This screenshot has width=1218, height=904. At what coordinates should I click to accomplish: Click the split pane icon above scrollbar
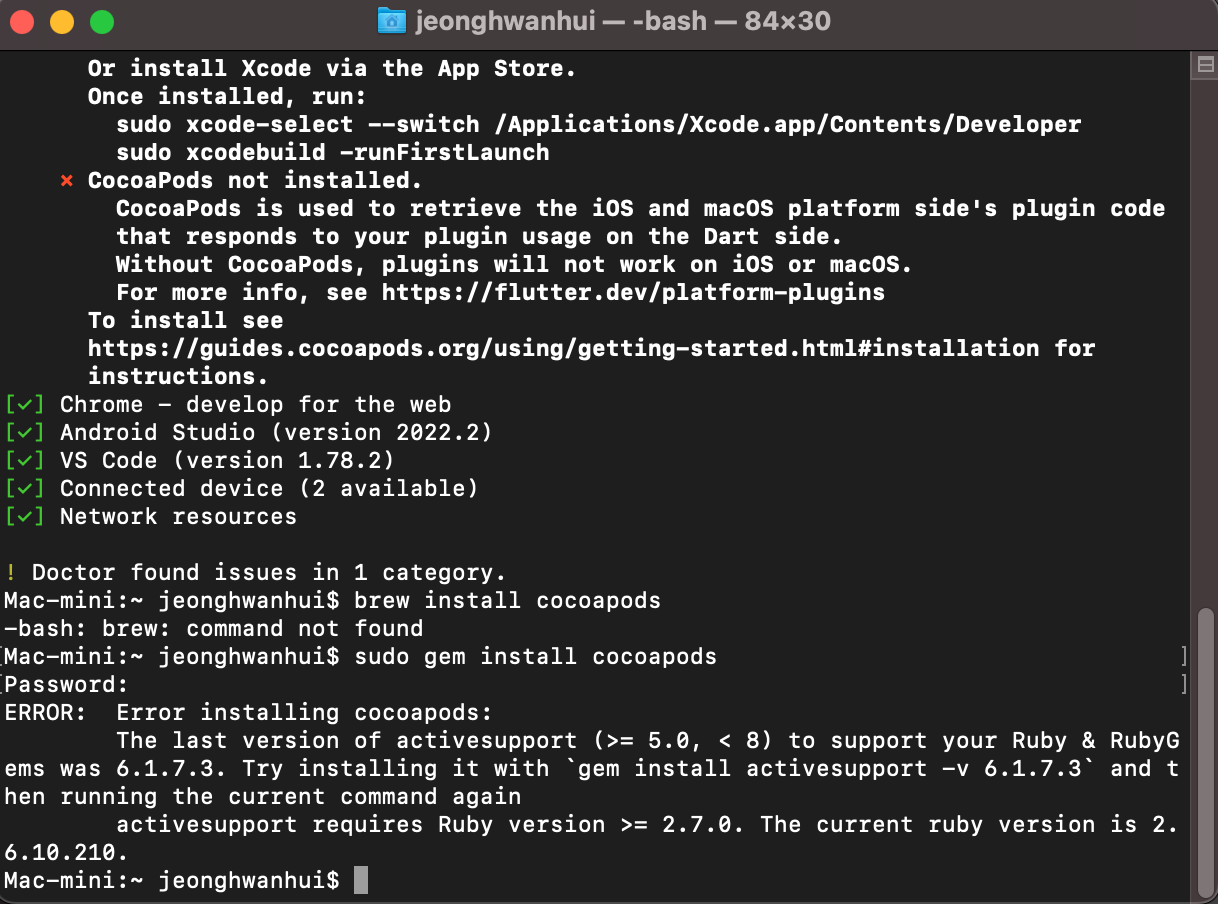pyautogui.click(x=1205, y=64)
